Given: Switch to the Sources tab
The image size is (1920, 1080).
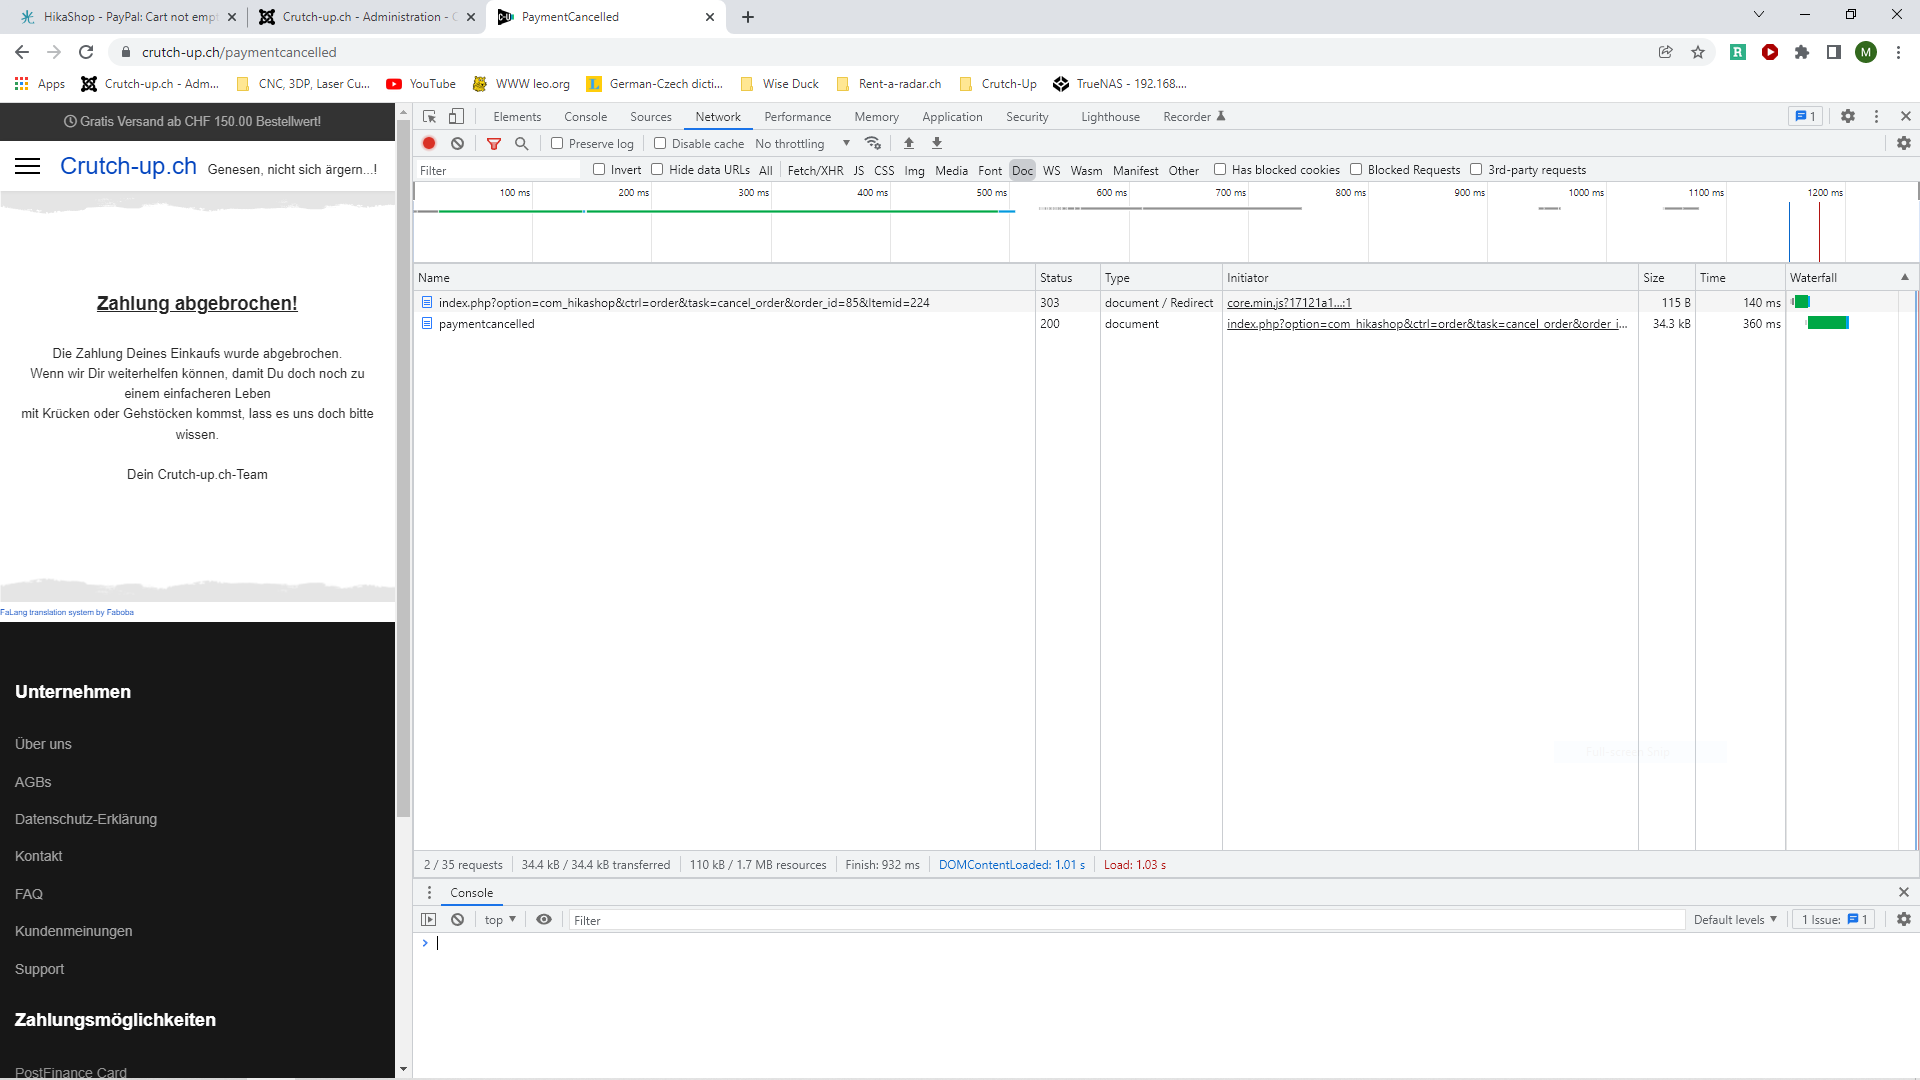Looking at the screenshot, I should [x=650, y=116].
